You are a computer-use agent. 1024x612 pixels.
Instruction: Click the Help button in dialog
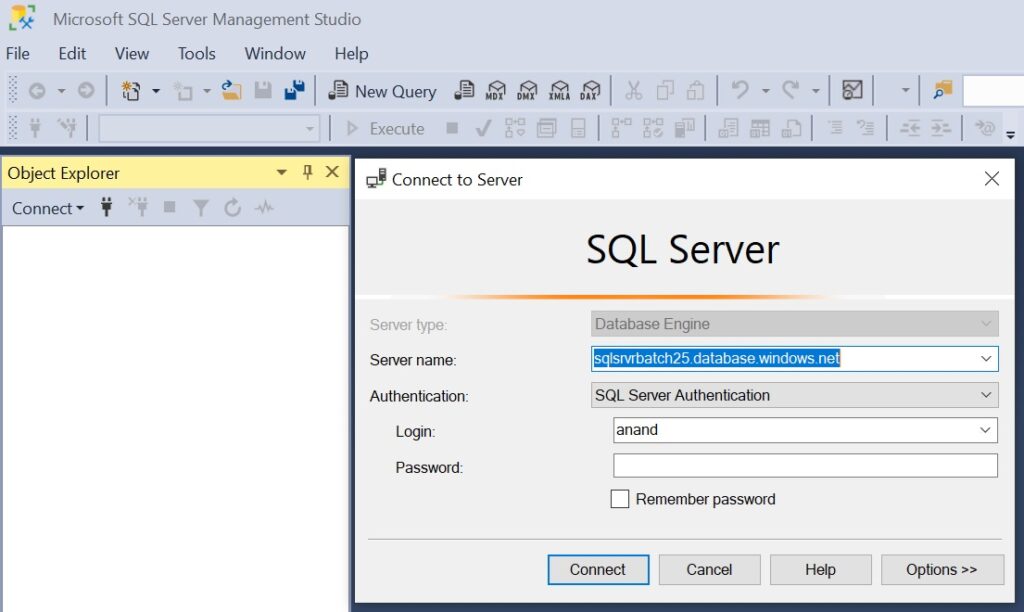point(820,570)
